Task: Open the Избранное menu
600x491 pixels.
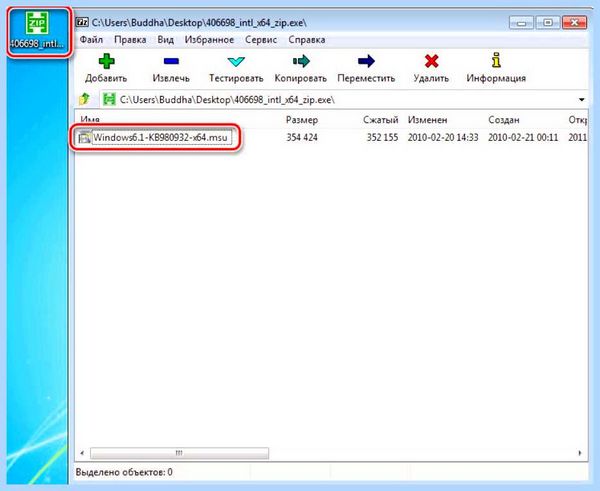Action: (x=209, y=40)
